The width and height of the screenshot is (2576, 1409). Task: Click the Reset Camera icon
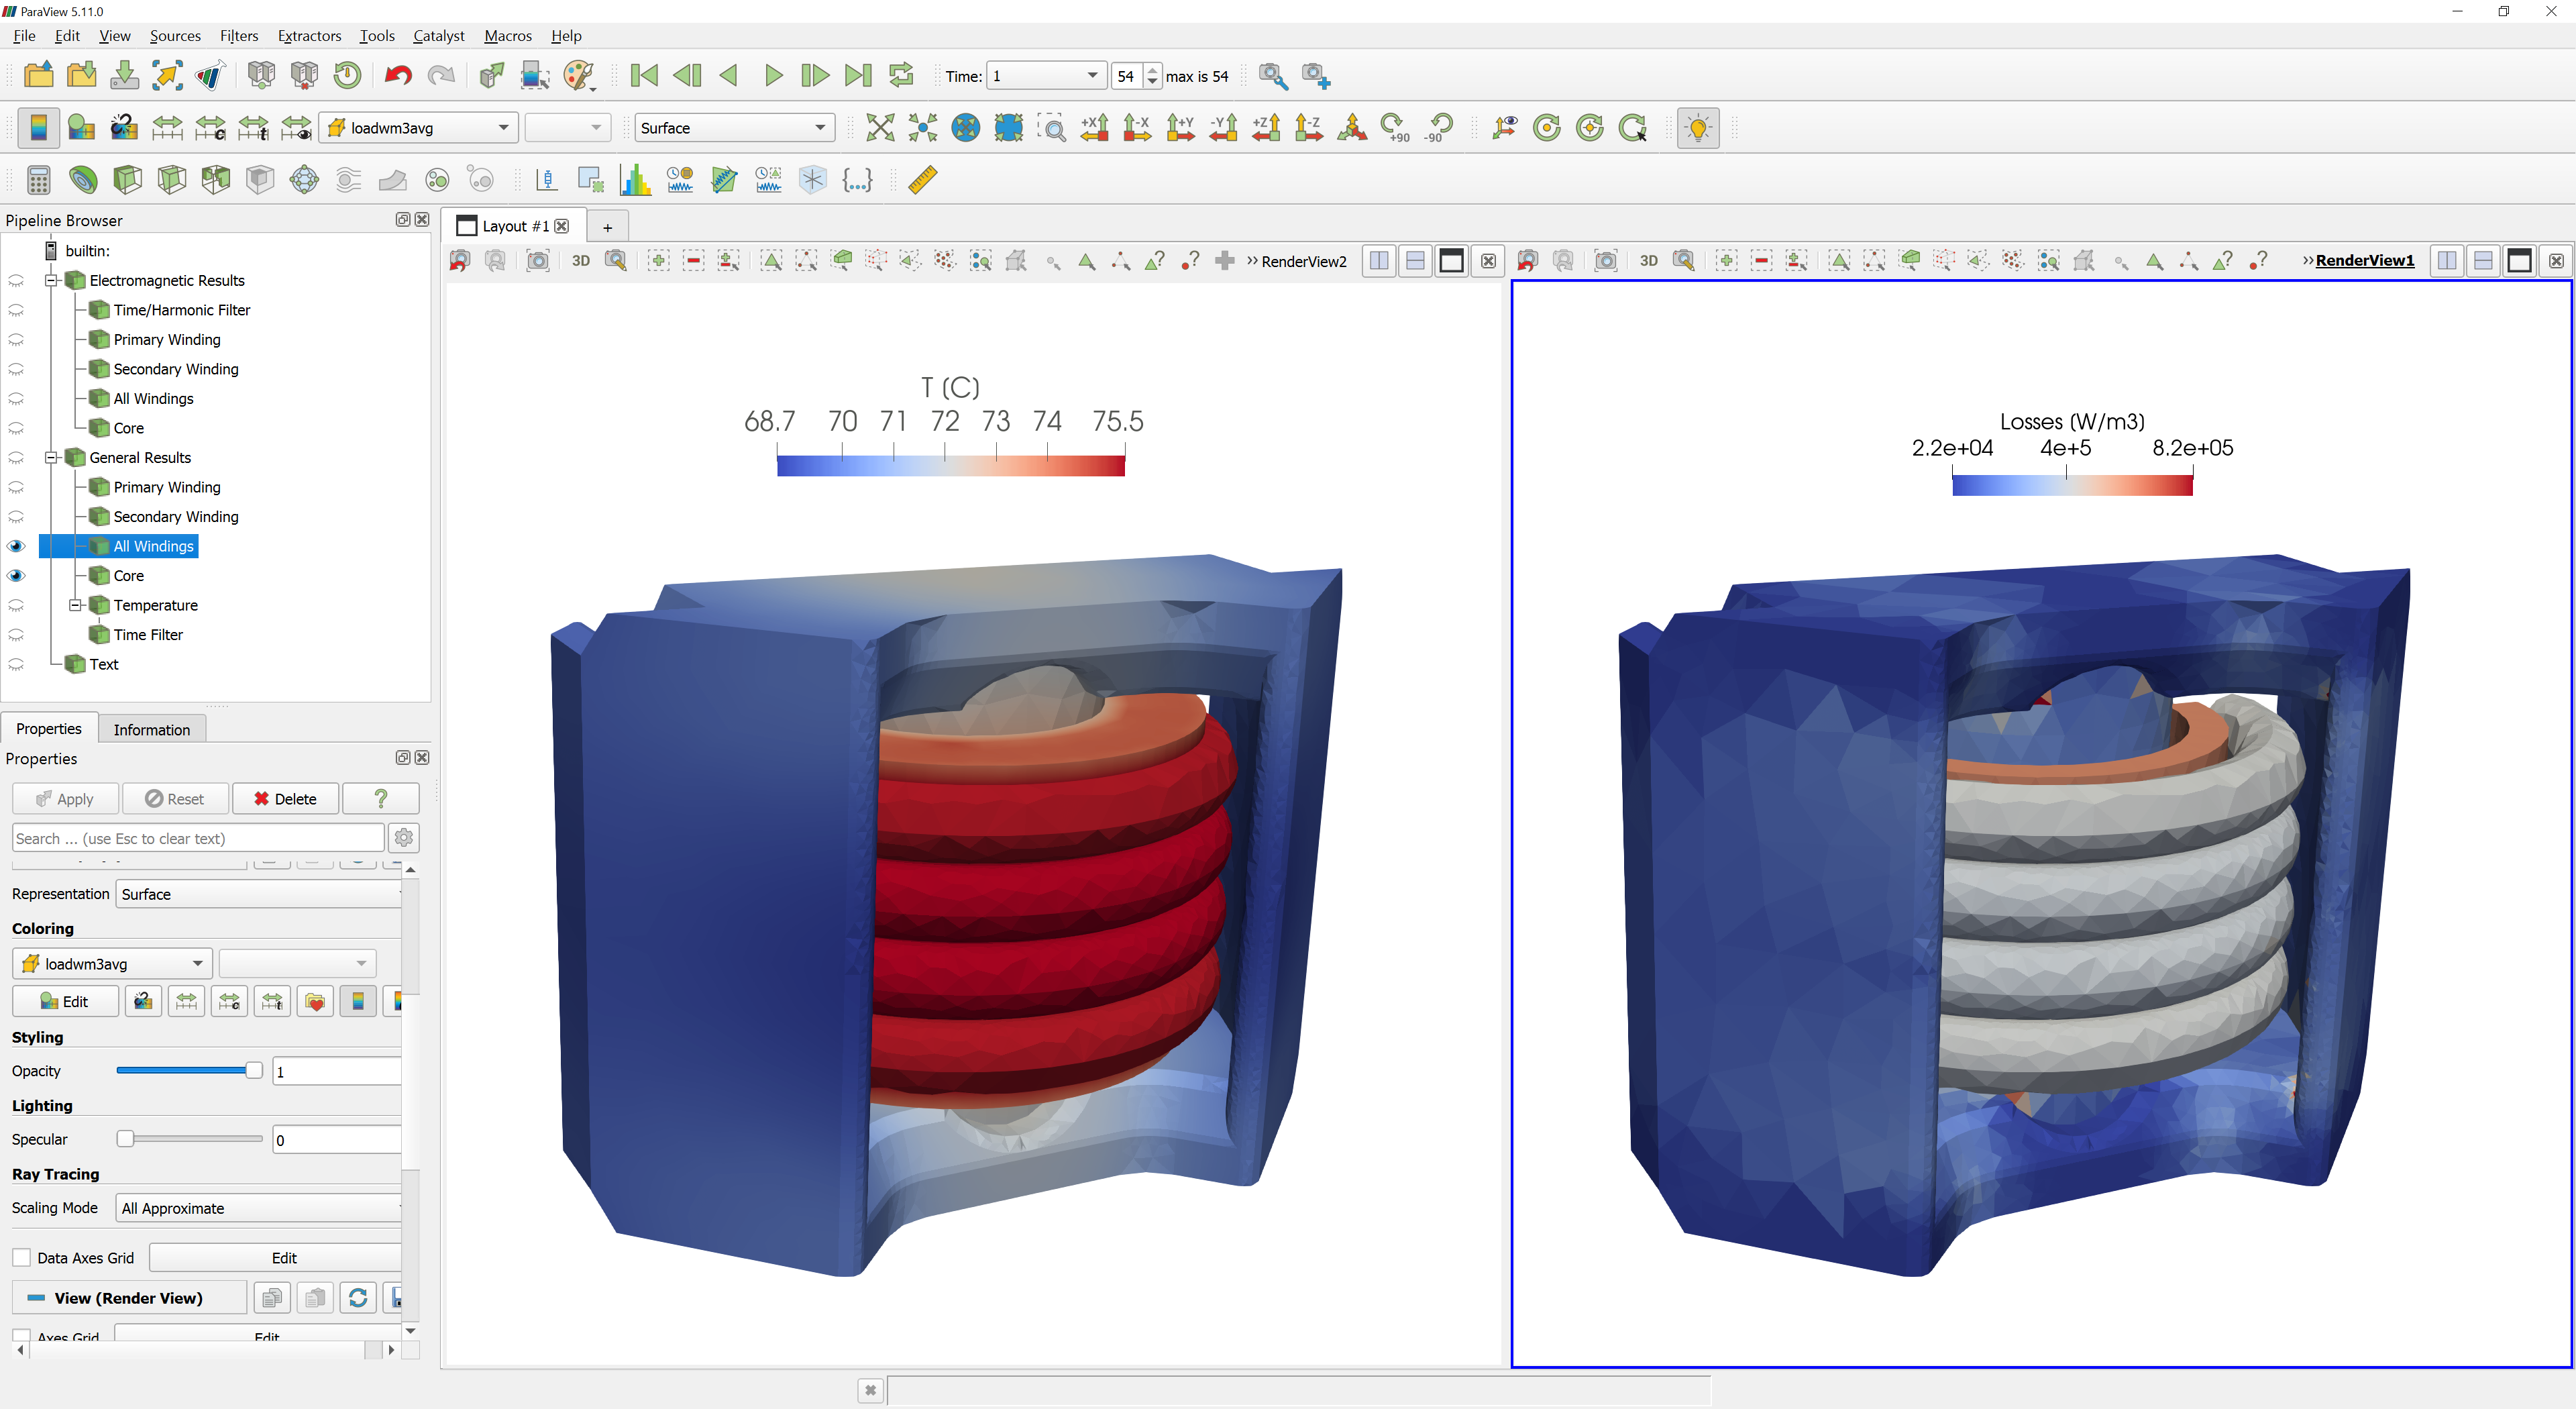[879, 127]
